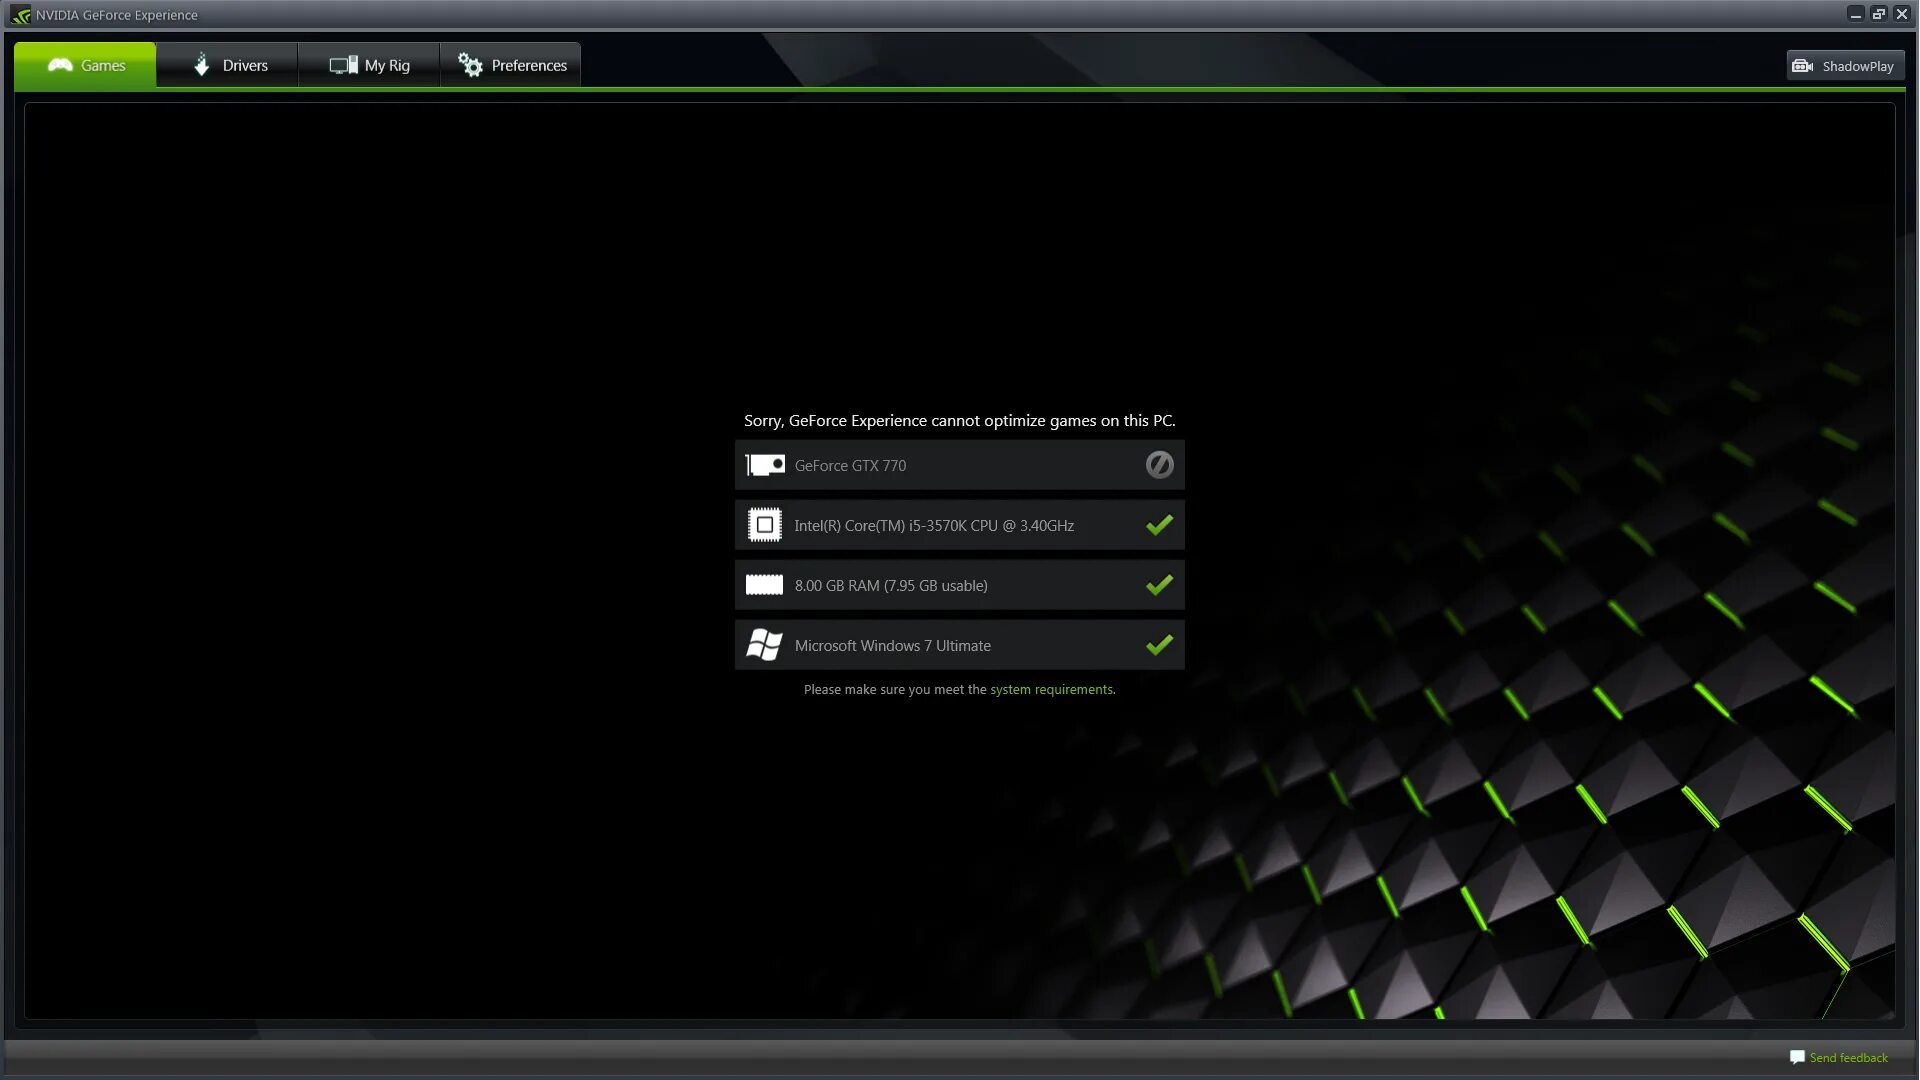Open the system requirements link

pos(1050,689)
